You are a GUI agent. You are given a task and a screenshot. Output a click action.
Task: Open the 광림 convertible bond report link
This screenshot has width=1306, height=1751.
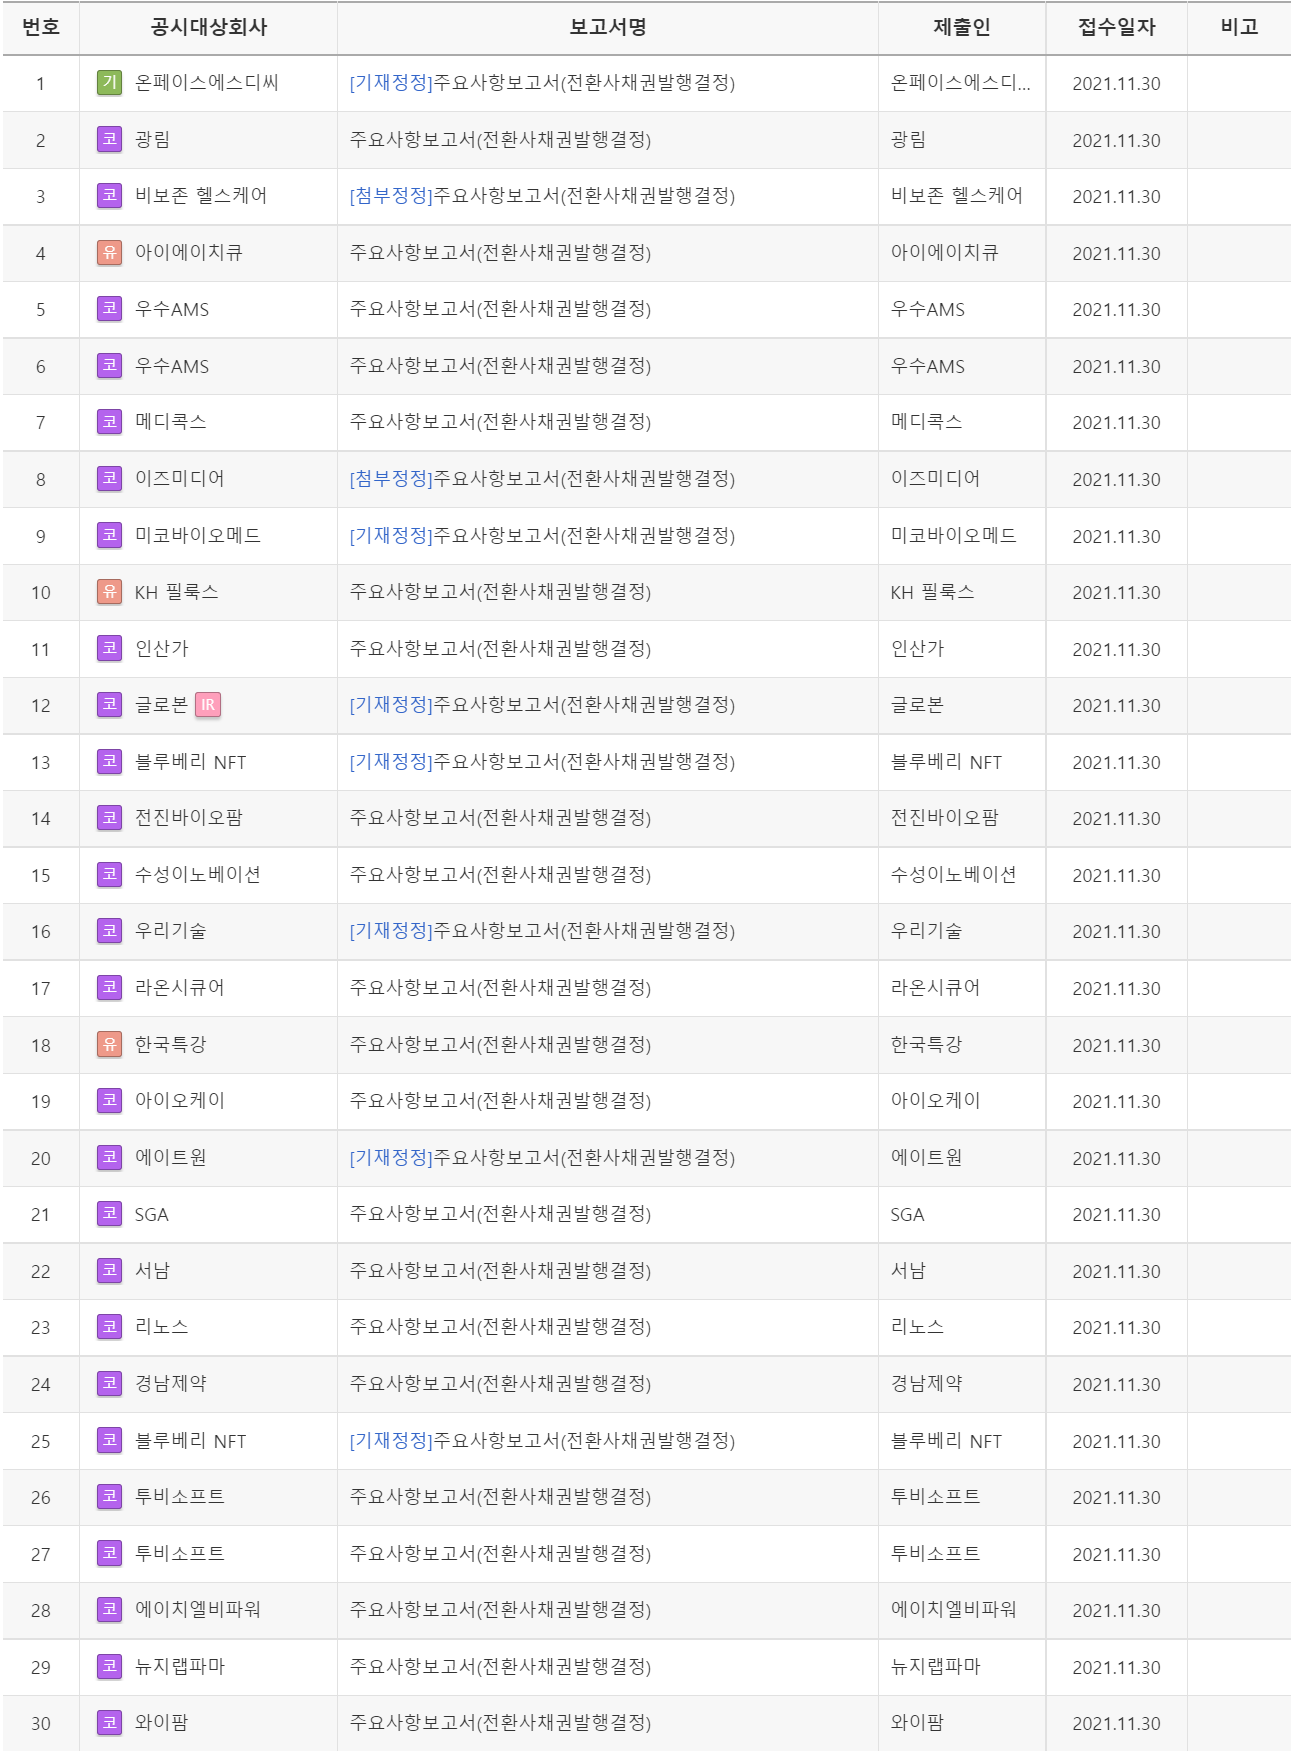coord(500,139)
